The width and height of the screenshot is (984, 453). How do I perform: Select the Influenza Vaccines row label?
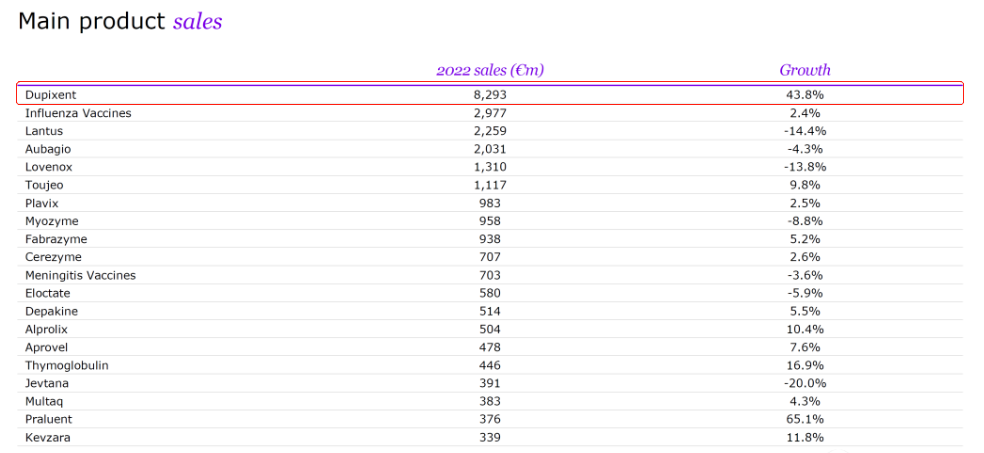pos(78,113)
